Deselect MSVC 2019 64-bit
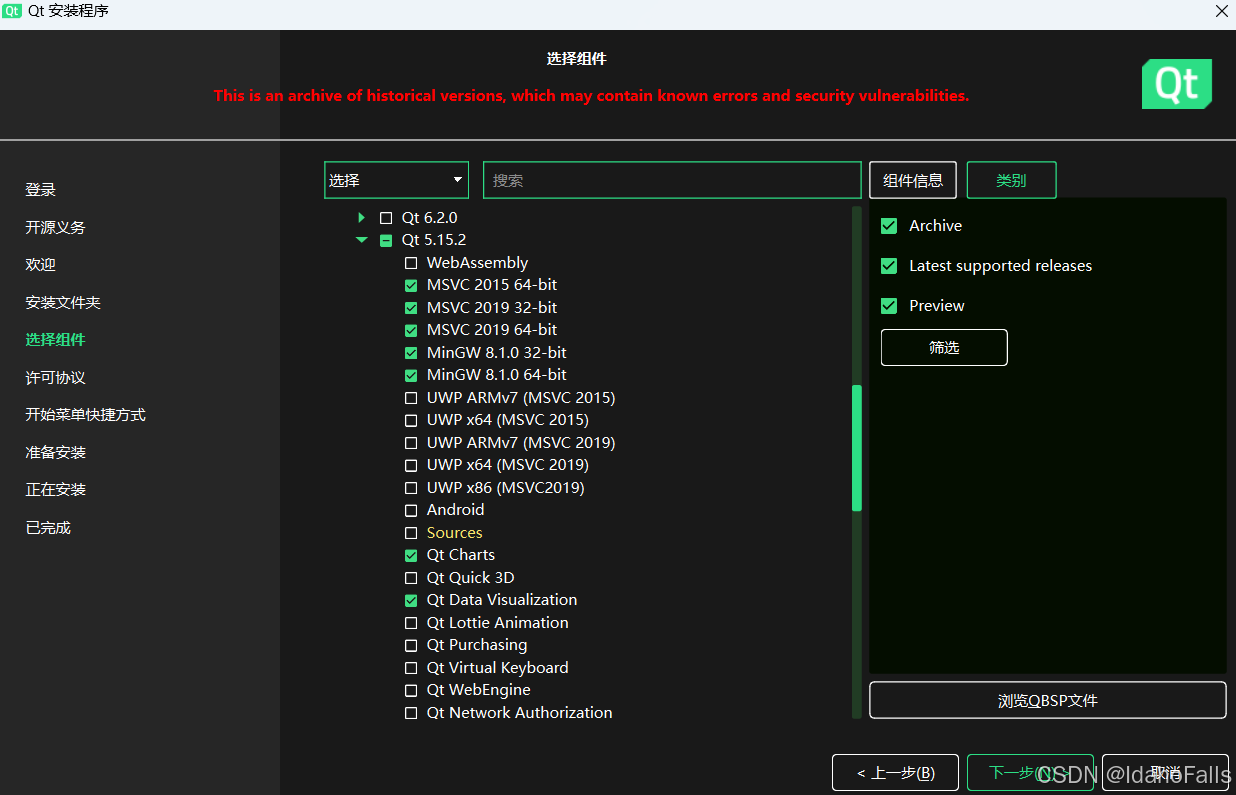 pyautogui.click(x=411, y=330)
